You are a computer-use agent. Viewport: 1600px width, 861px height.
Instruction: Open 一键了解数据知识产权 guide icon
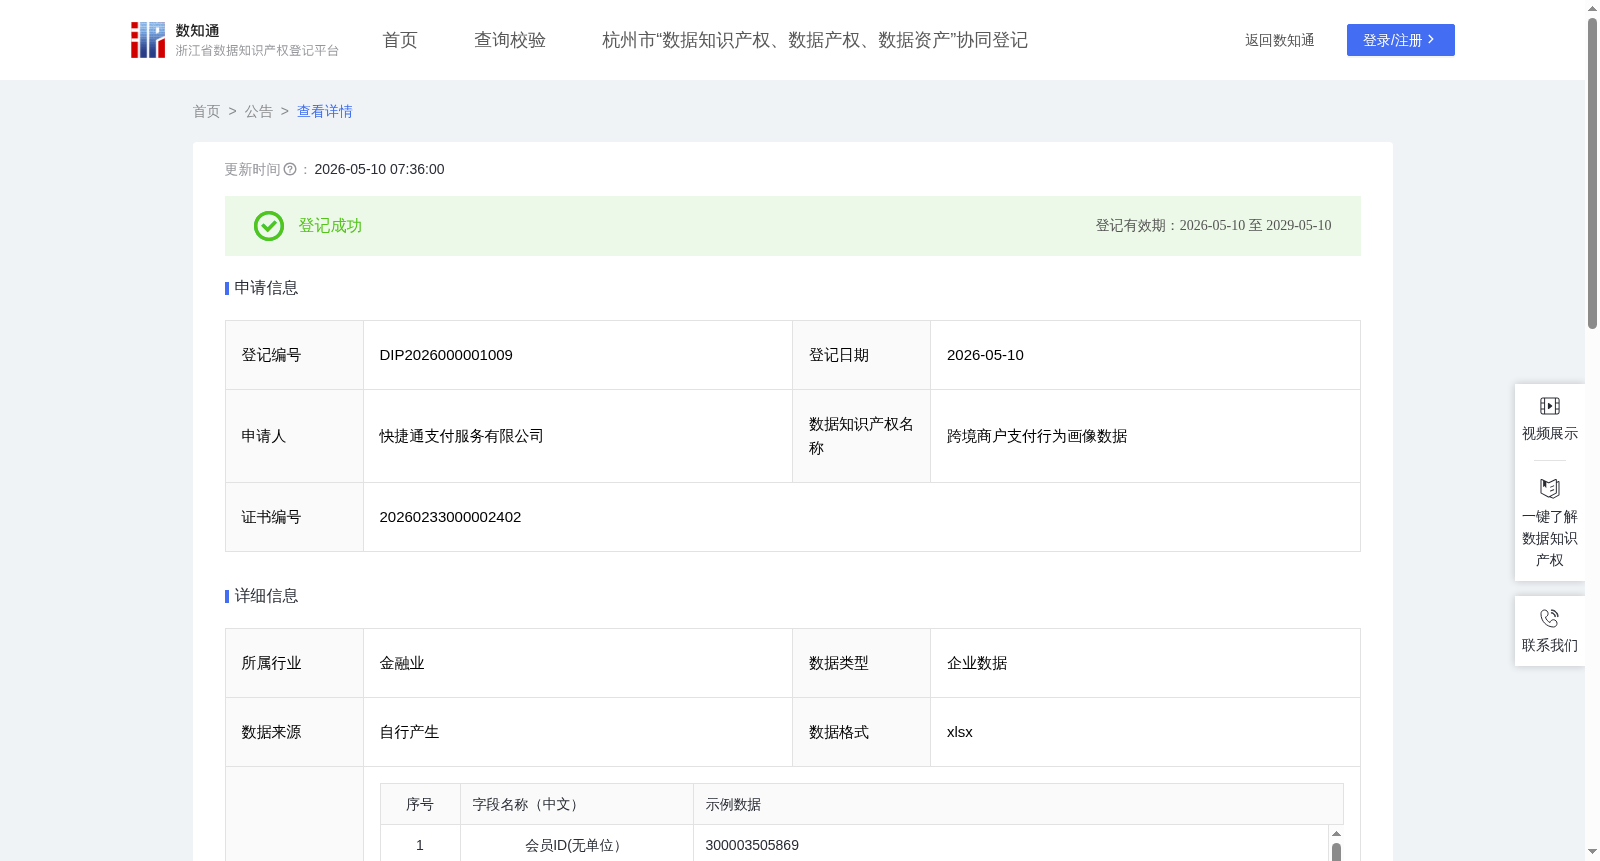(1549, 489)
